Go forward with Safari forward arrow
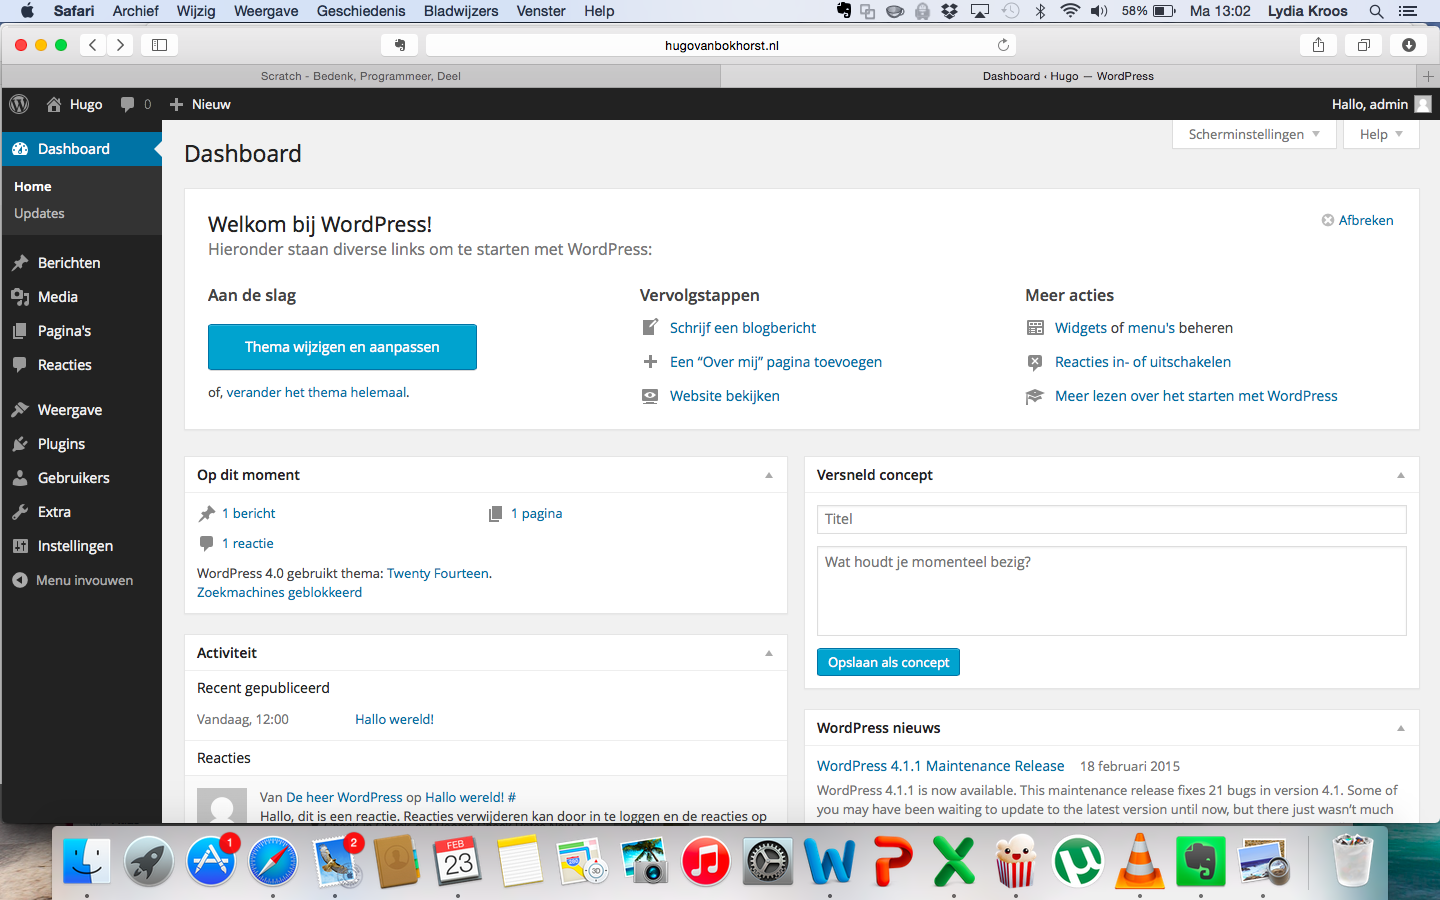This screenshot has width=1440, height=900. [121, 45]
